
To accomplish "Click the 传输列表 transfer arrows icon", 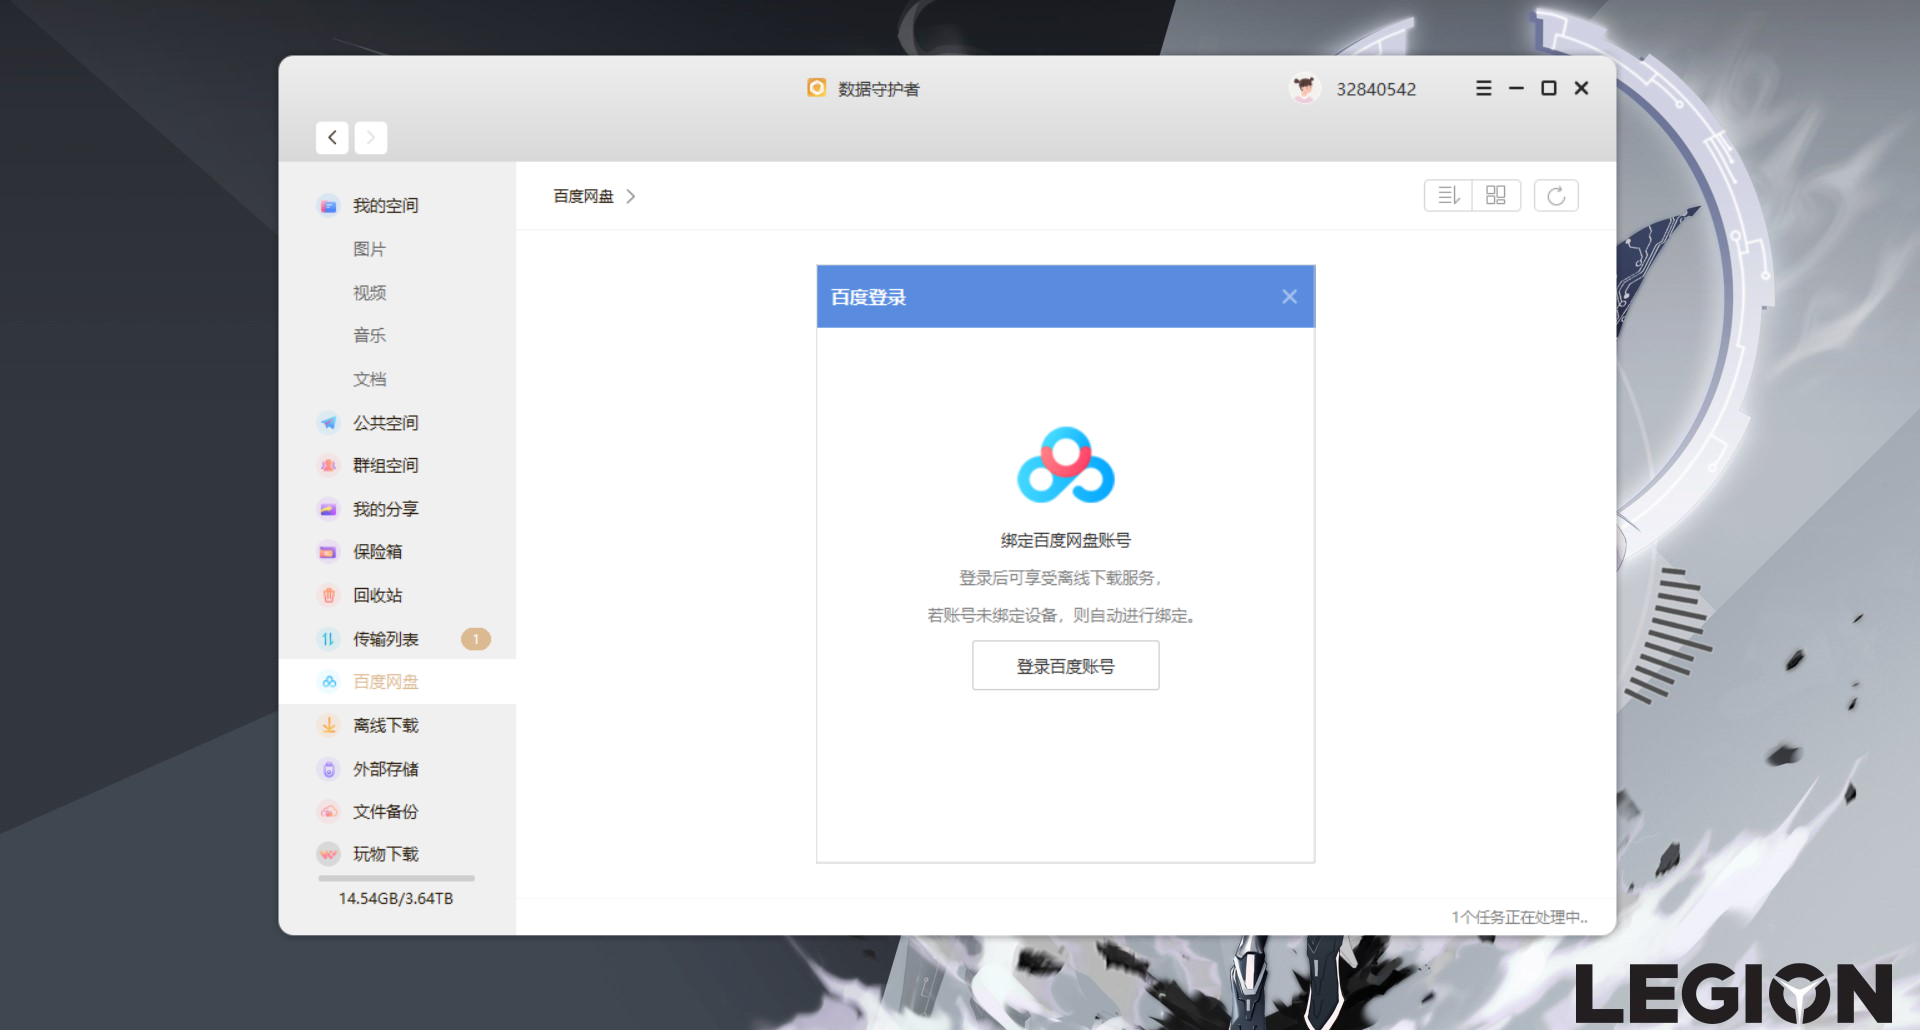I will coord(328,639).
